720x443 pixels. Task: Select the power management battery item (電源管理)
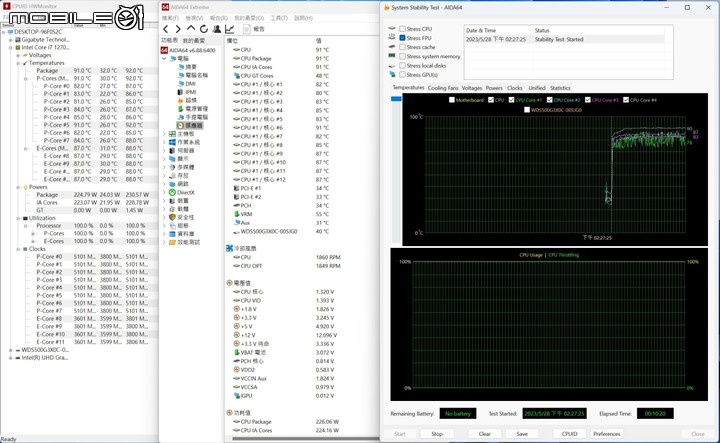(192, 109)
